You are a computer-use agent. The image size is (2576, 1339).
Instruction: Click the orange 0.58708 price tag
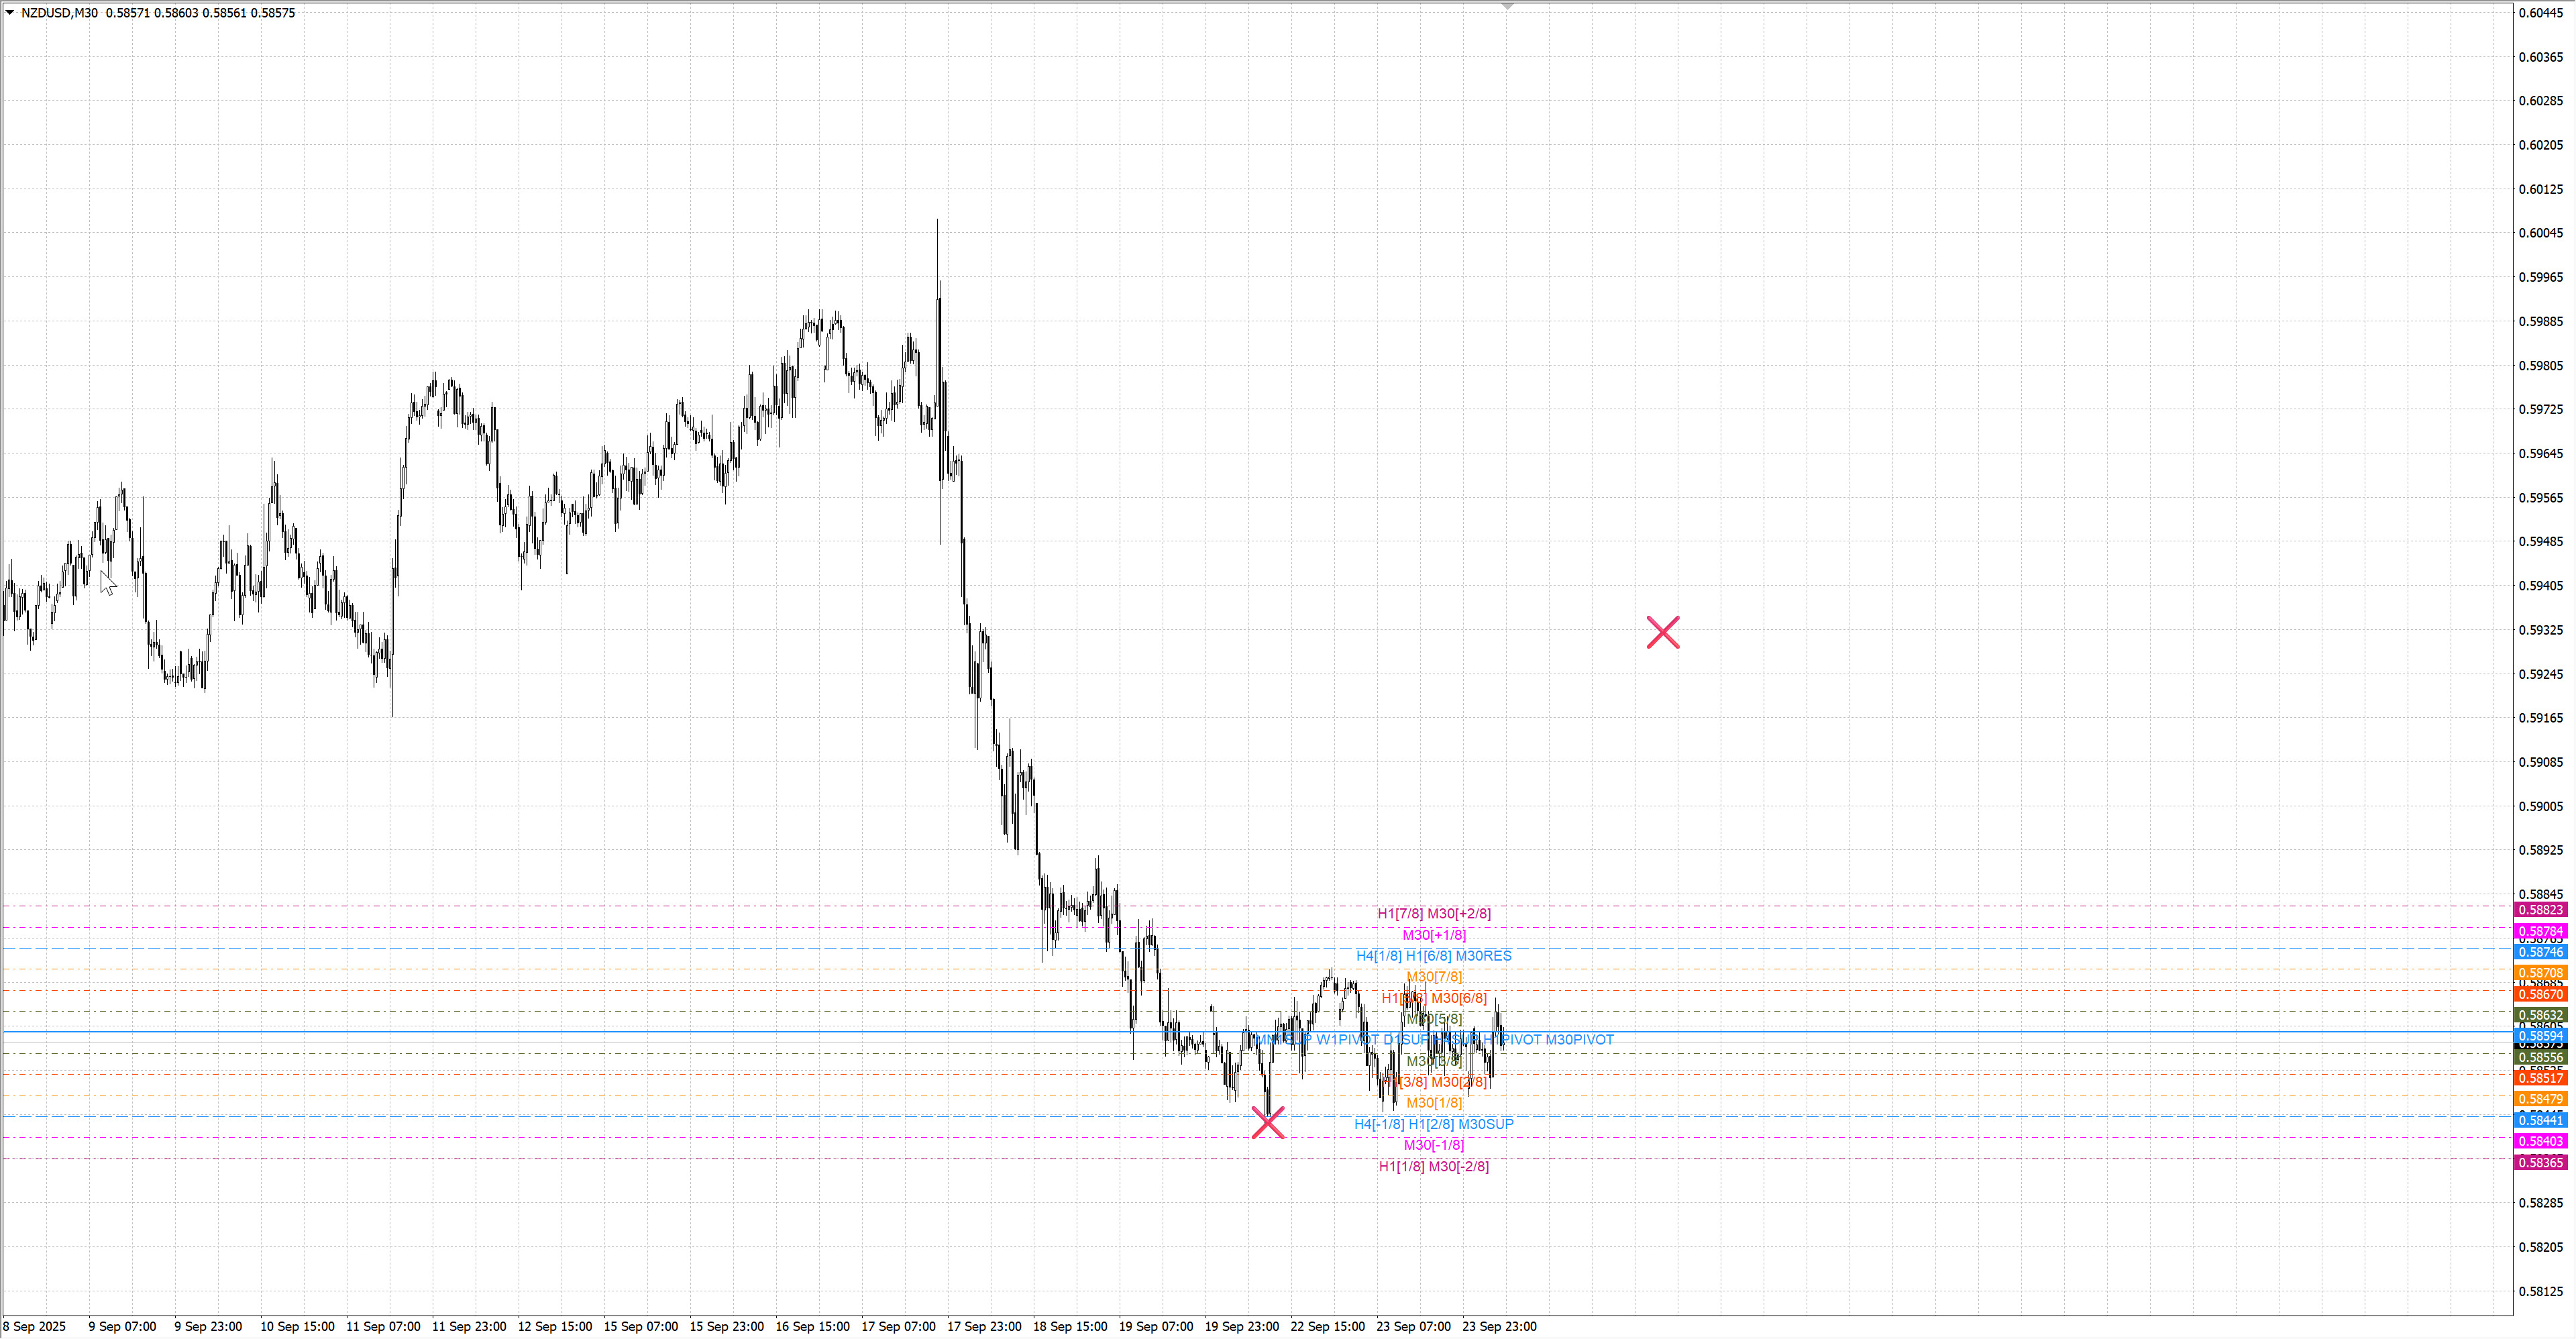pyautogui.click(x=2540, y=973)
